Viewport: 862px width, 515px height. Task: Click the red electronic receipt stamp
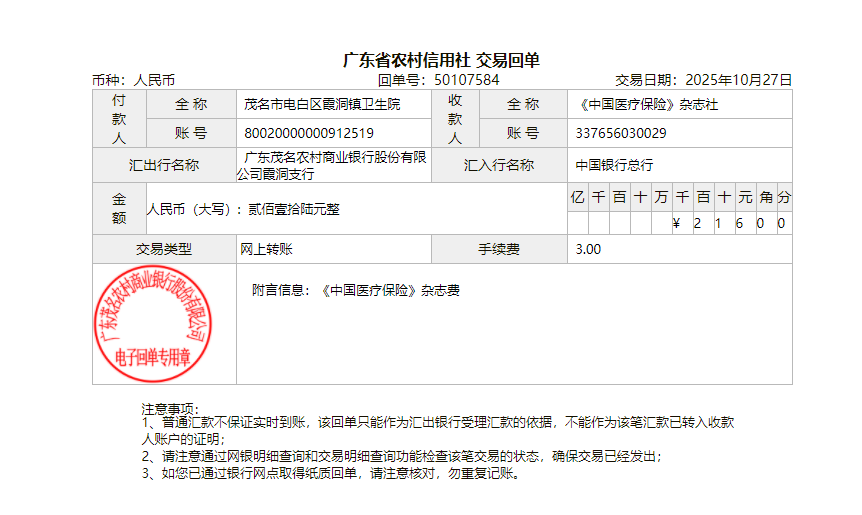(152, 323)
